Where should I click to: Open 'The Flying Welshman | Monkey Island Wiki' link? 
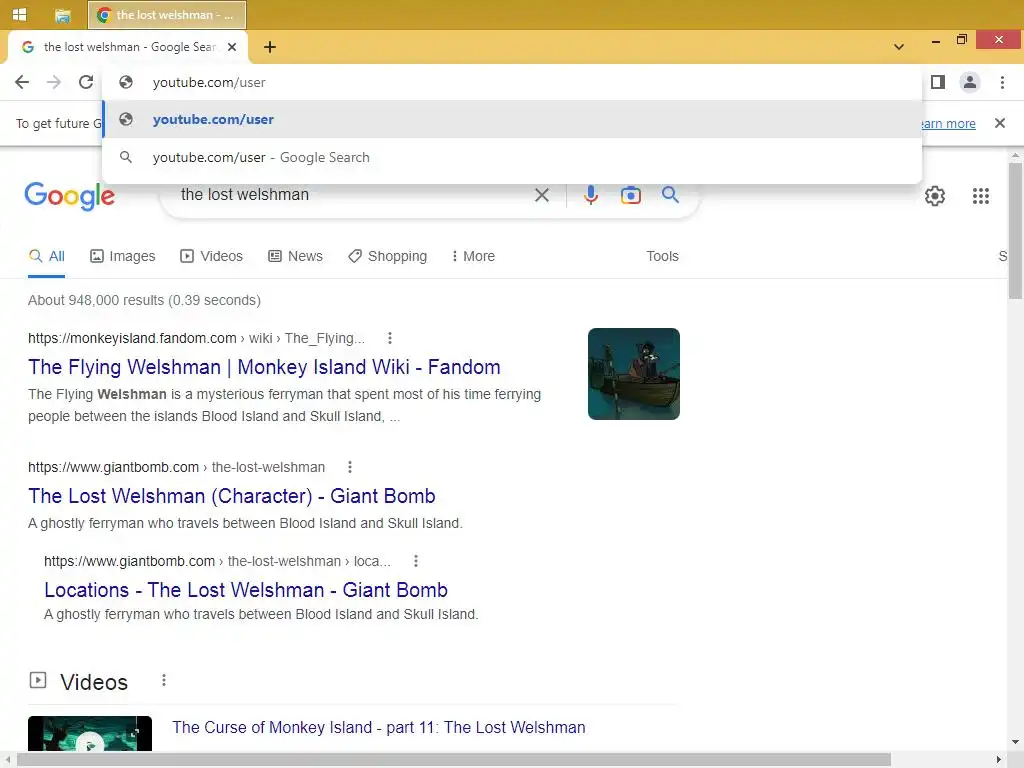[x=264, y=367]
